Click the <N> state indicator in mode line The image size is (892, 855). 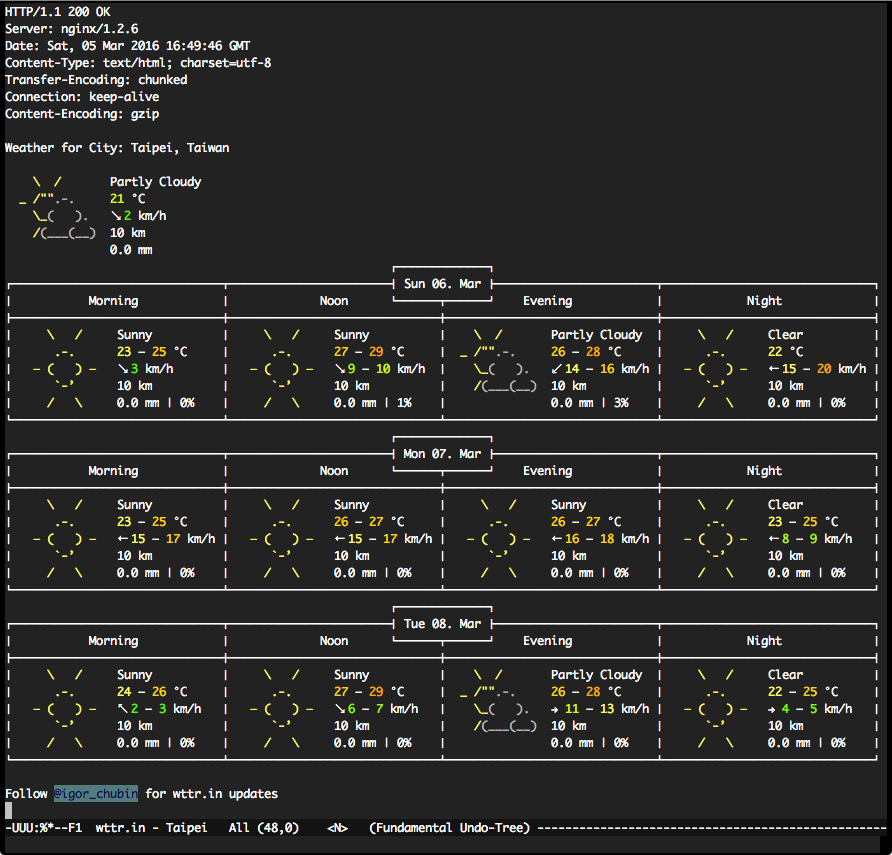point(337,828)
